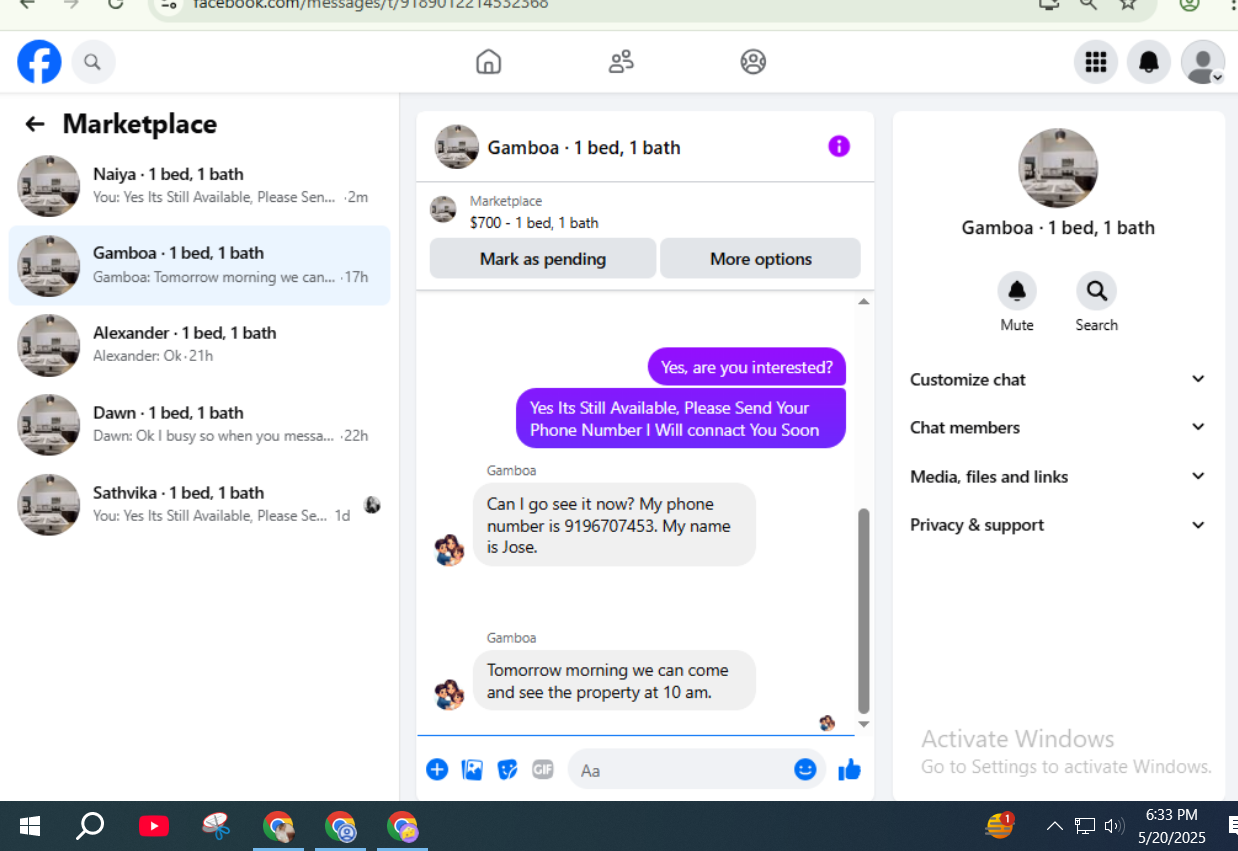Viewport: 1238px width, 851px height.
Task: Click the browser address bar URL
Action: 370,4
